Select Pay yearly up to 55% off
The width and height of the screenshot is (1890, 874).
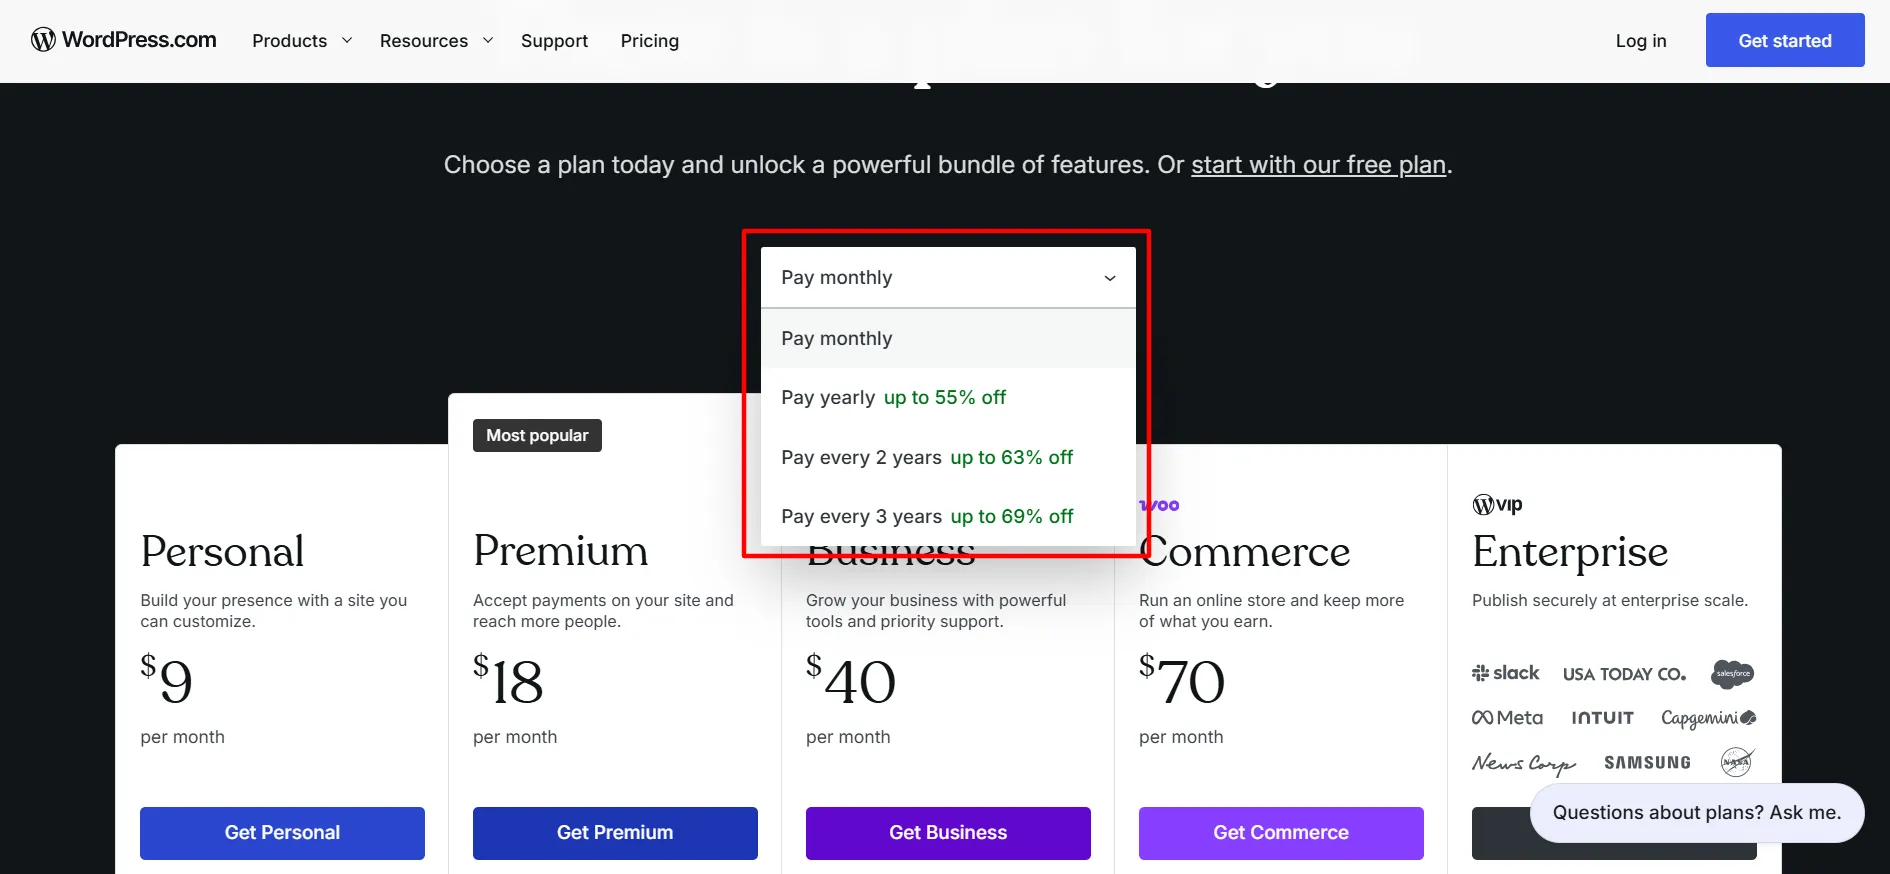(x=948, y=398)
